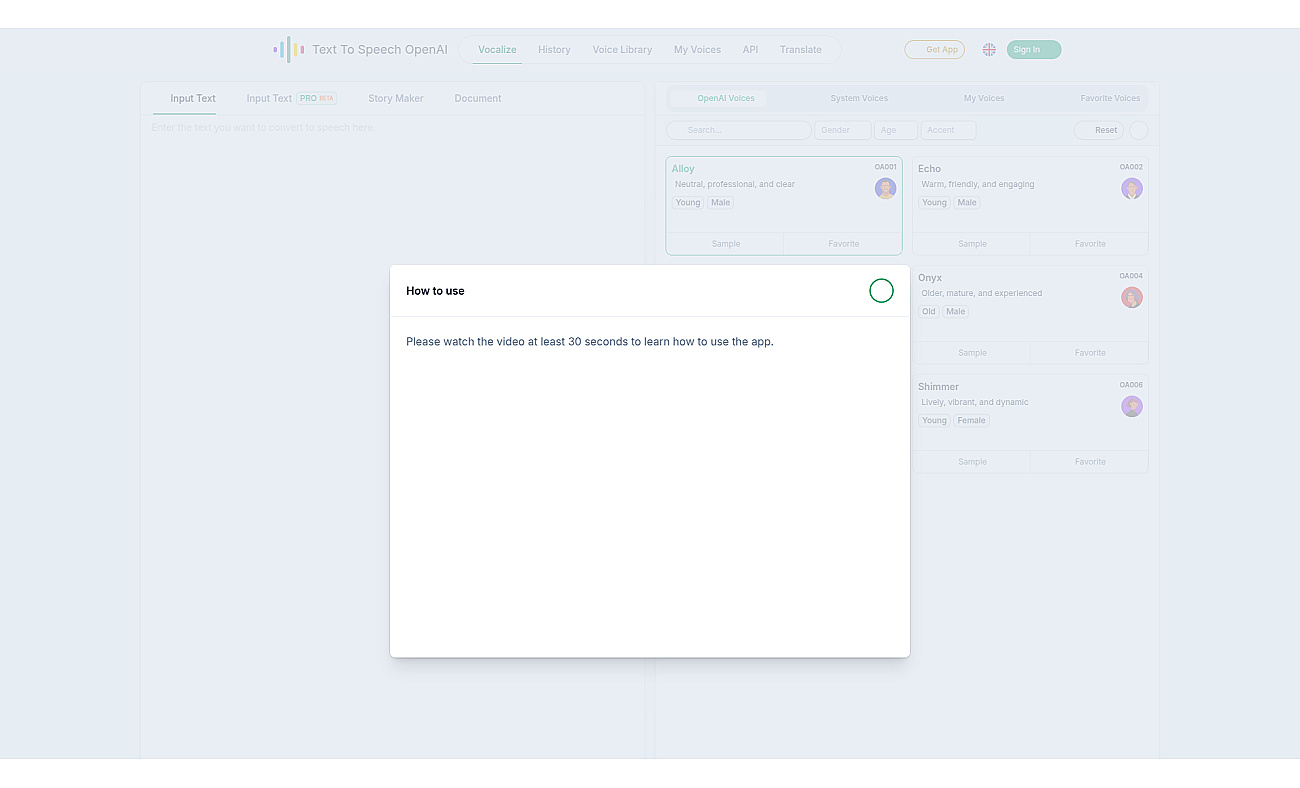The width and height of the screenshot is (1300, 788).
Task: Select OpenAI Voices tab
Action: (x=719, y=98)
